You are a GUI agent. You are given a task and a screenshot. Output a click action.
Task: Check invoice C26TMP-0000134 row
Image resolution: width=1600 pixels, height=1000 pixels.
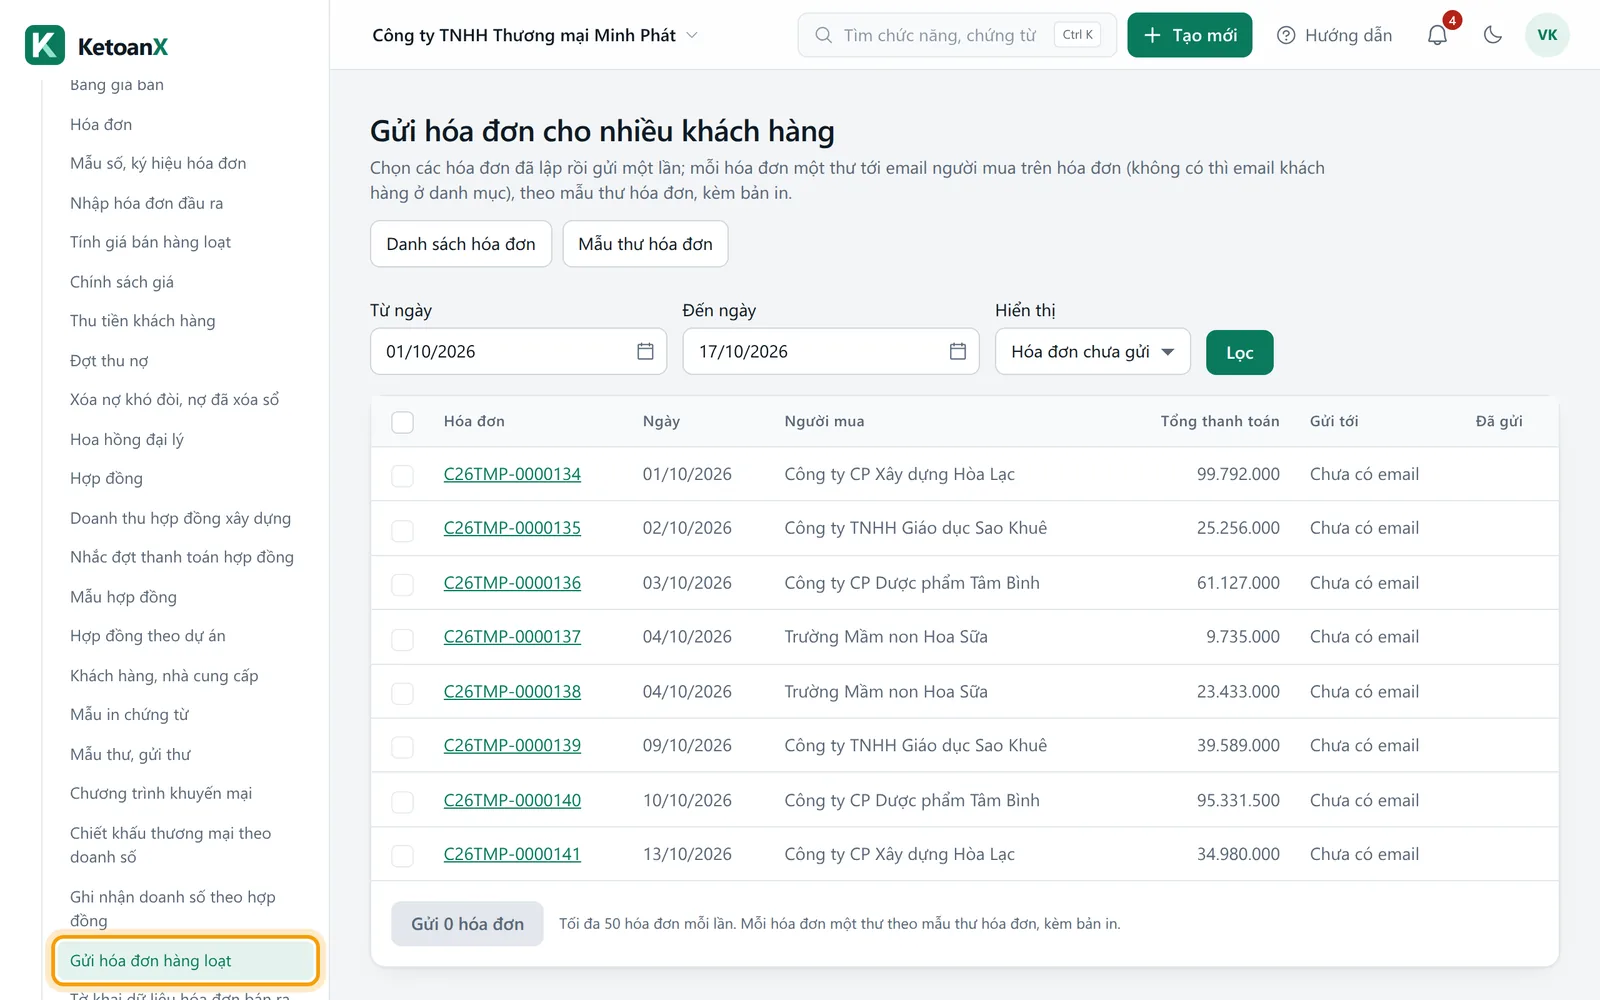point(402,475)
